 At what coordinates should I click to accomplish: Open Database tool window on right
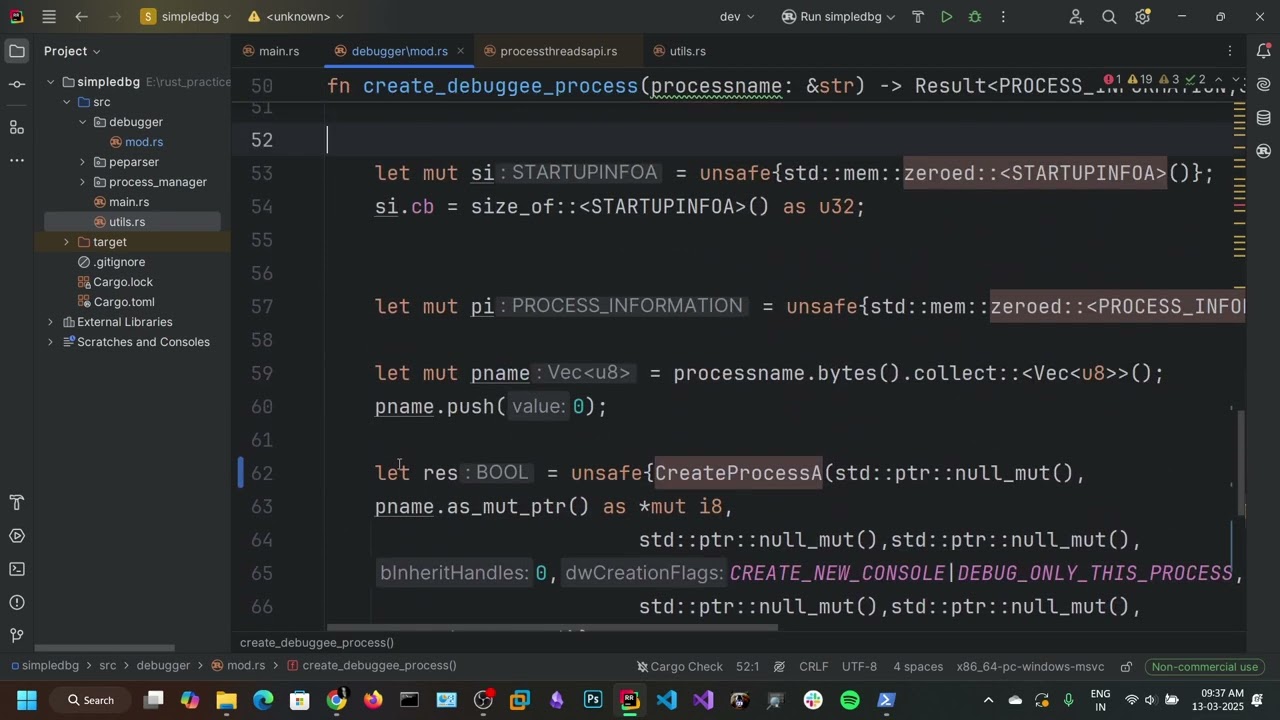click(1263, 118)
